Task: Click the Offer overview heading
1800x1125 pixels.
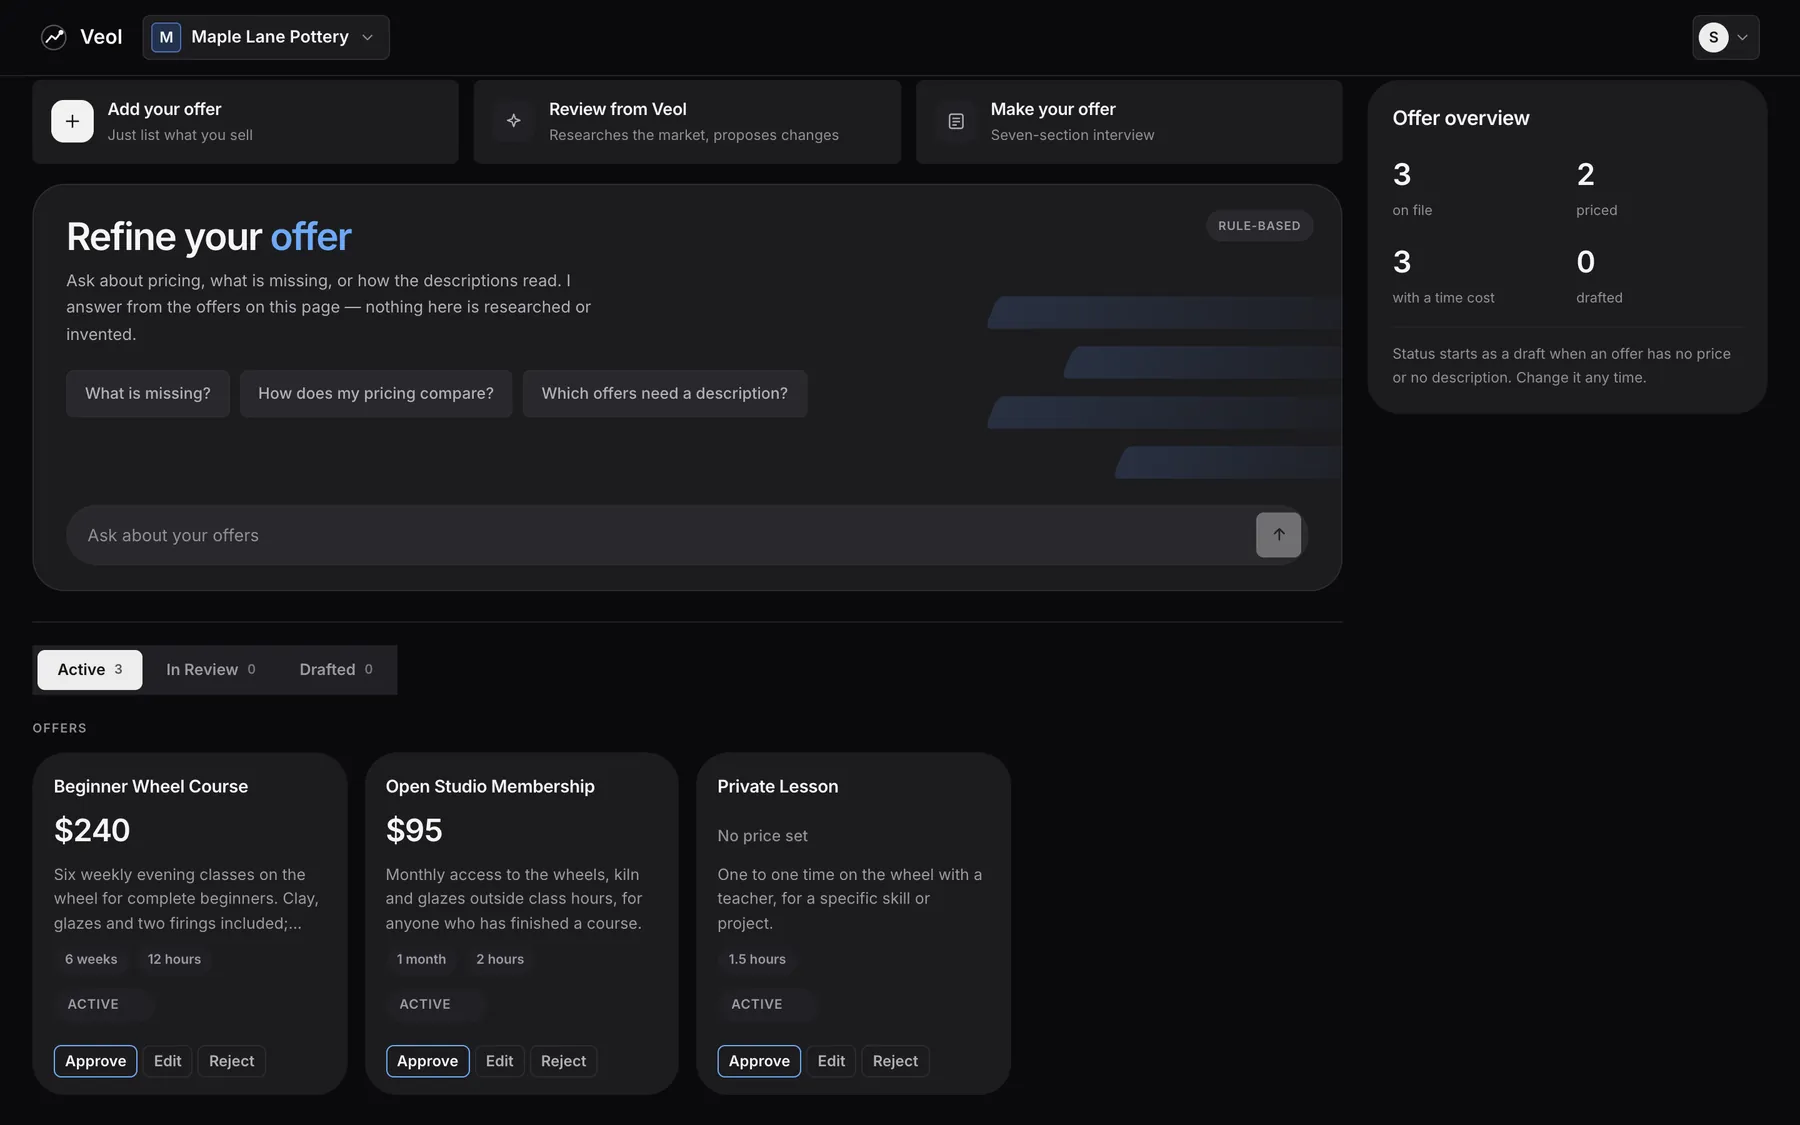Action: tap(1461, 118)
